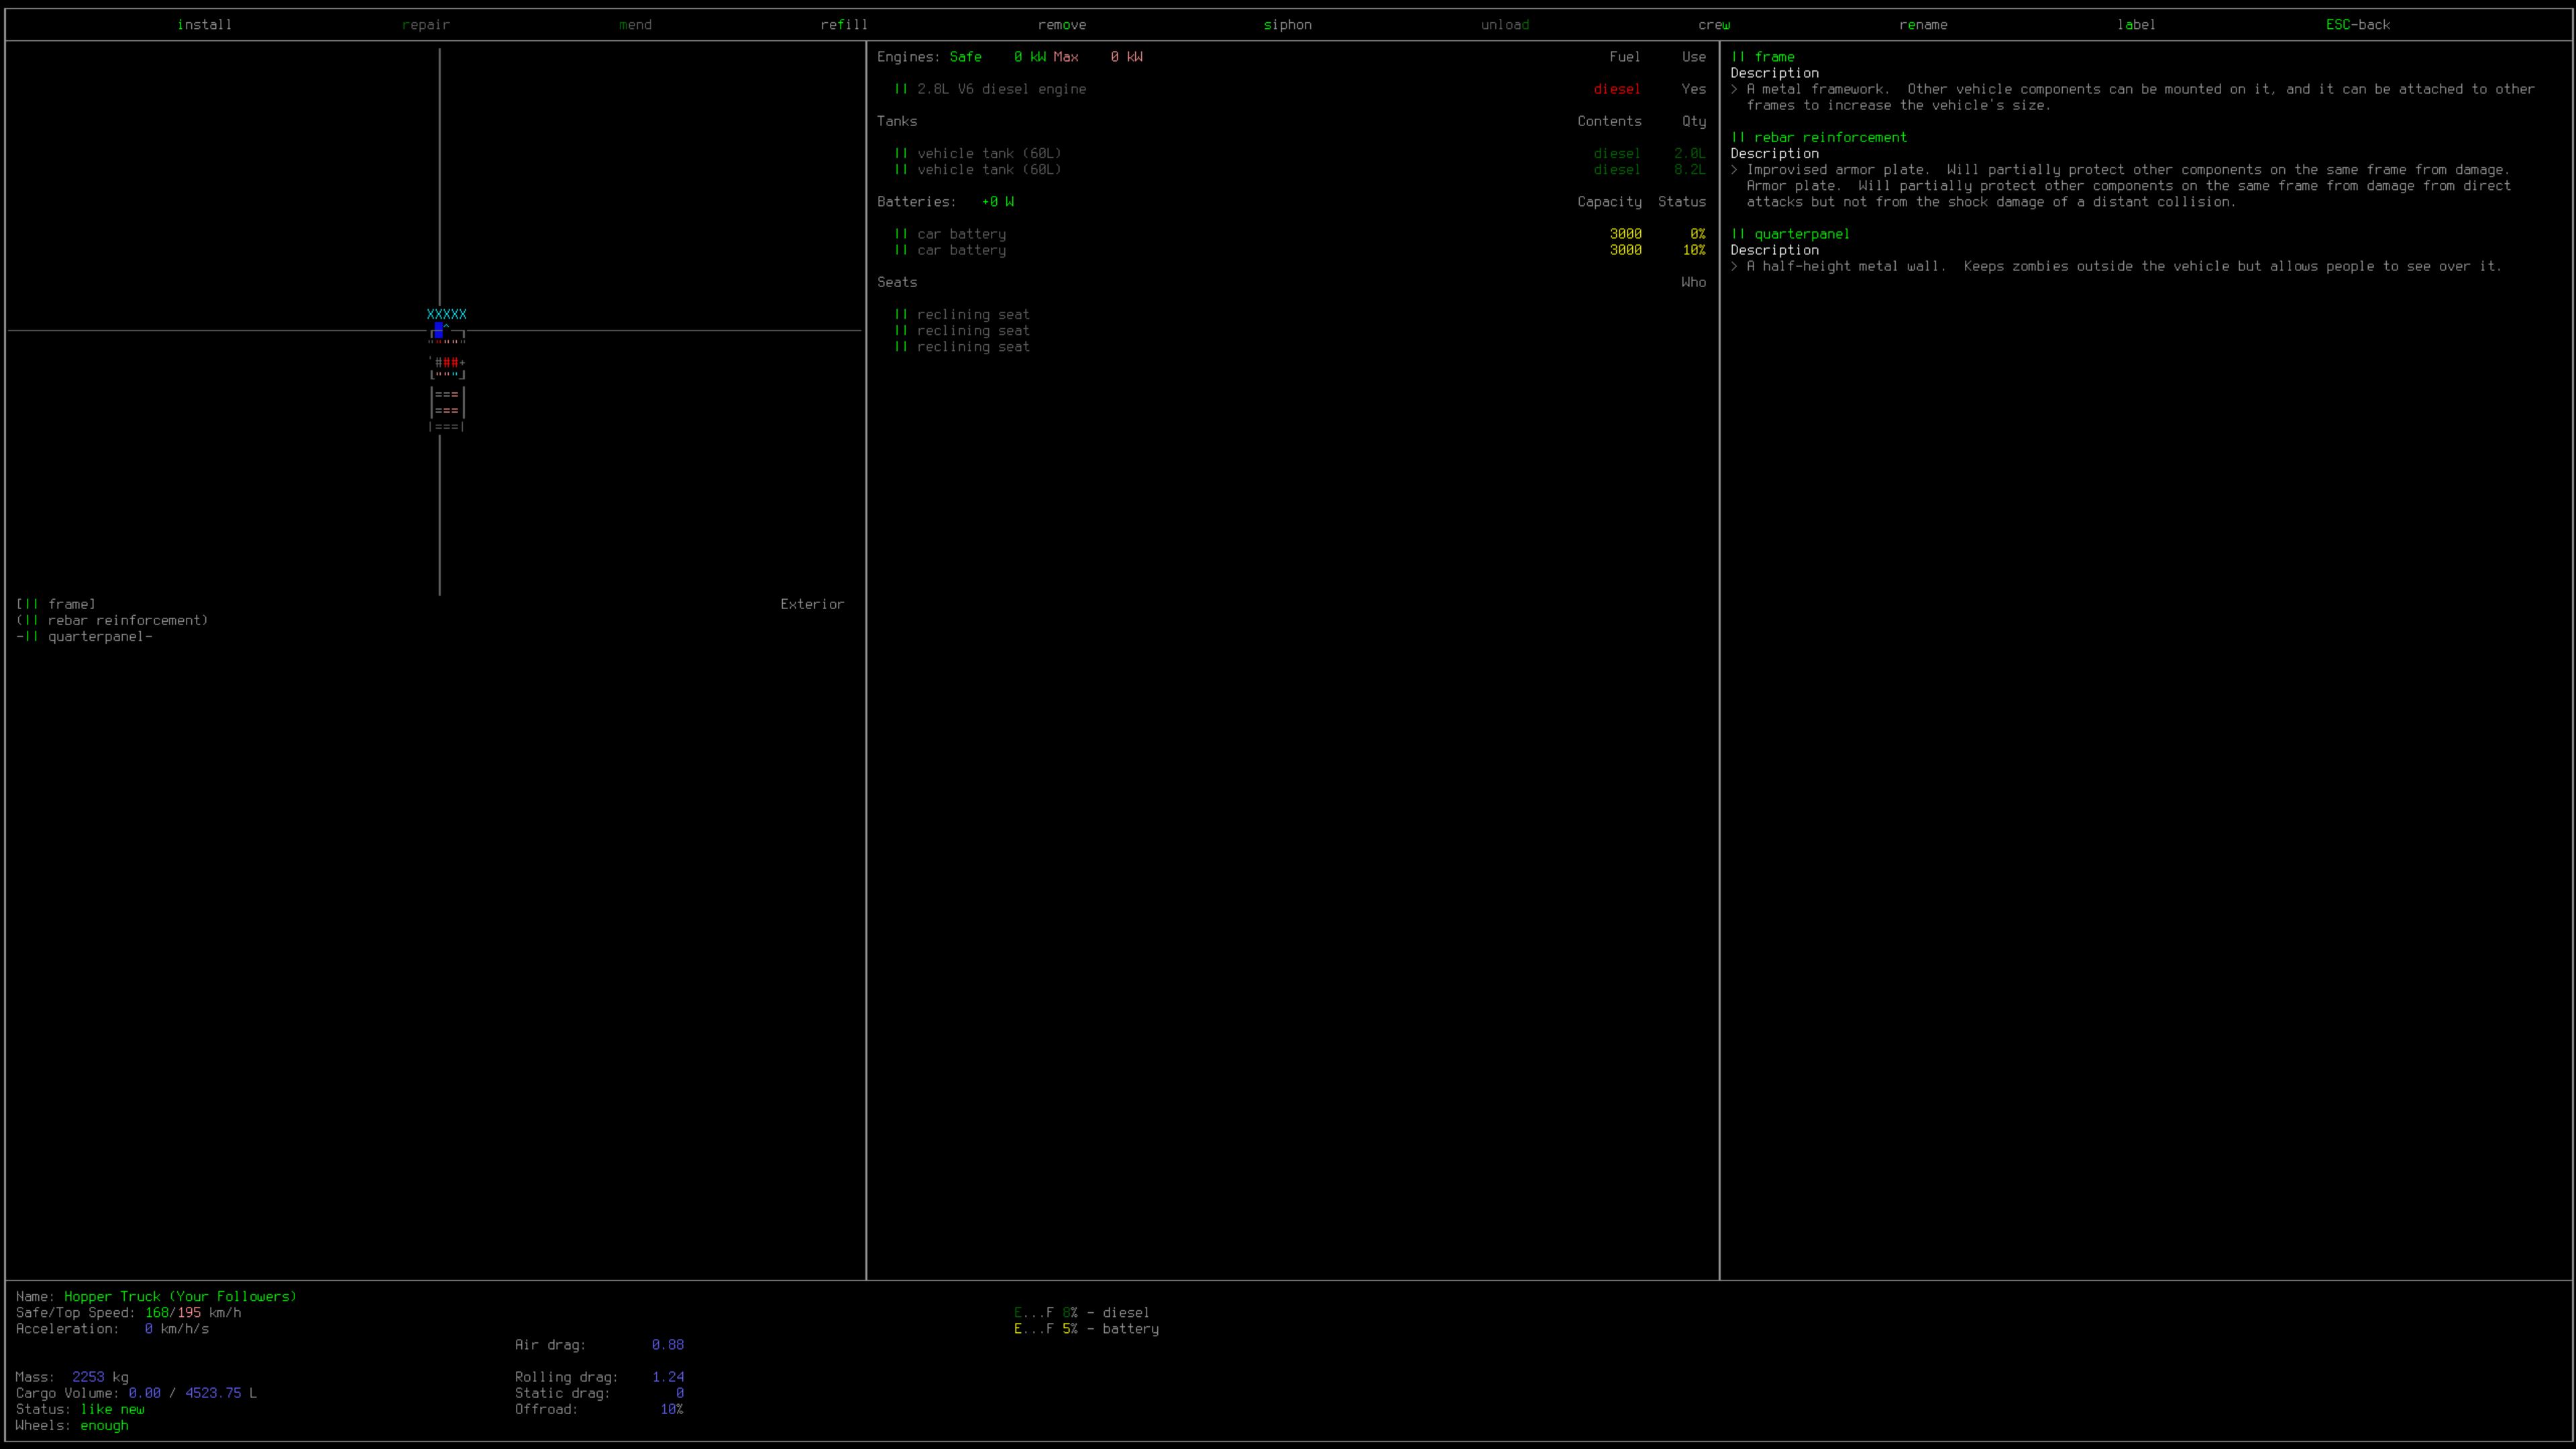This screenshot has height=1449, width=2576.
Task: Click the condition bars of the 2.0L vehicle tank
Action: [x=901, y=153]
